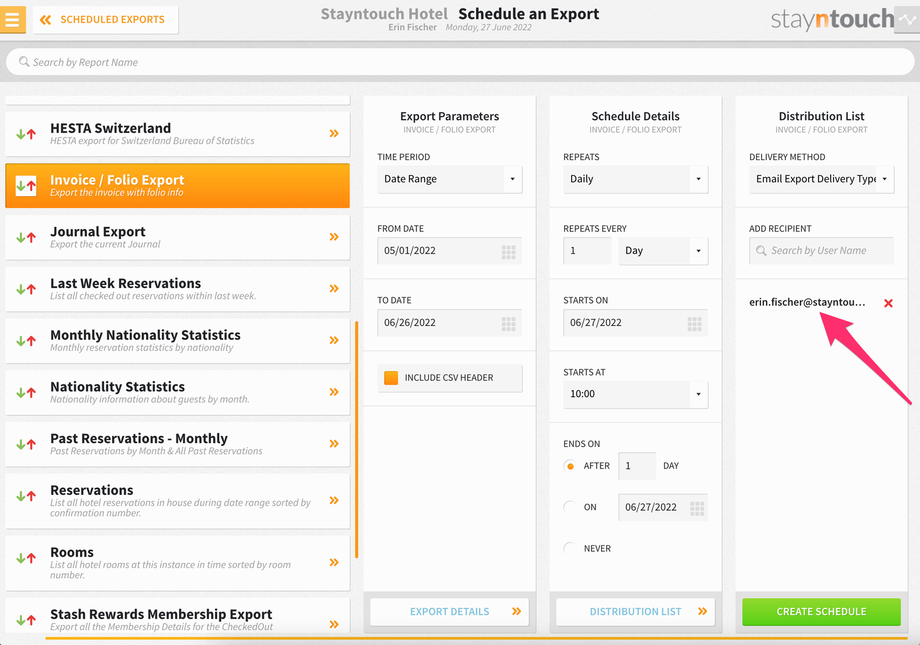
Task: Select Past Reservations - Monthly report
Action: pyautogui.click(x=177, y=444)
